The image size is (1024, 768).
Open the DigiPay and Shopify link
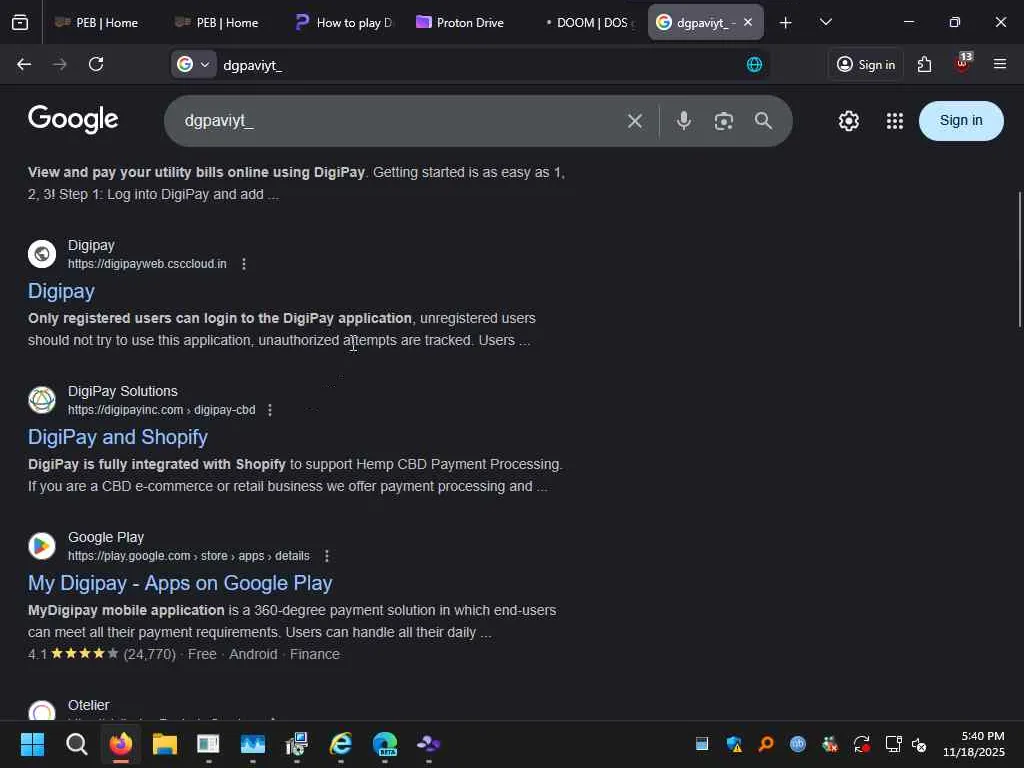118,437
